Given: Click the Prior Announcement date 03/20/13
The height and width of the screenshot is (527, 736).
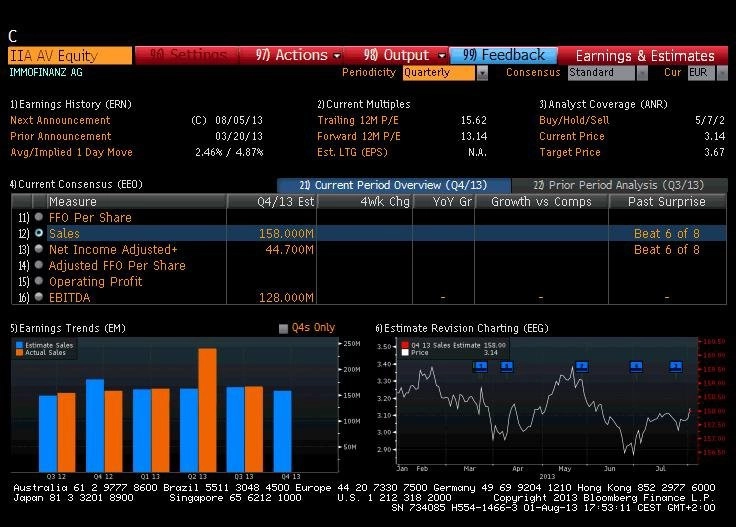Looking at the screenshot, I should pos(239,137).
